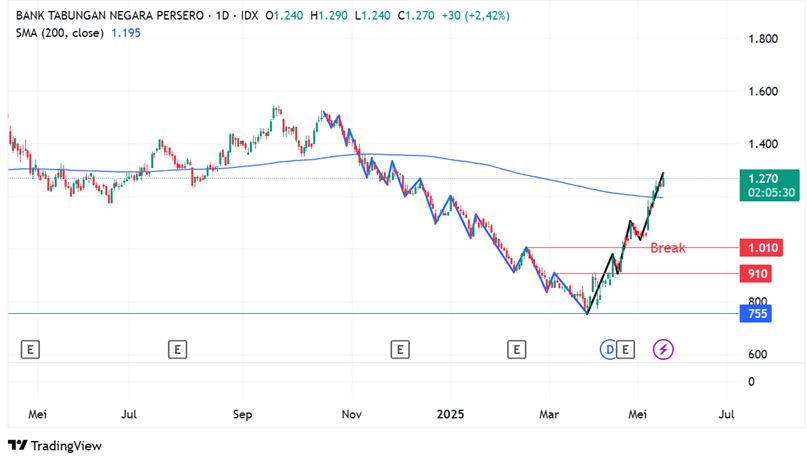Click the E earnings marker right of Jul
Viewport: 807px width, 458px height.
coord(177,349)
